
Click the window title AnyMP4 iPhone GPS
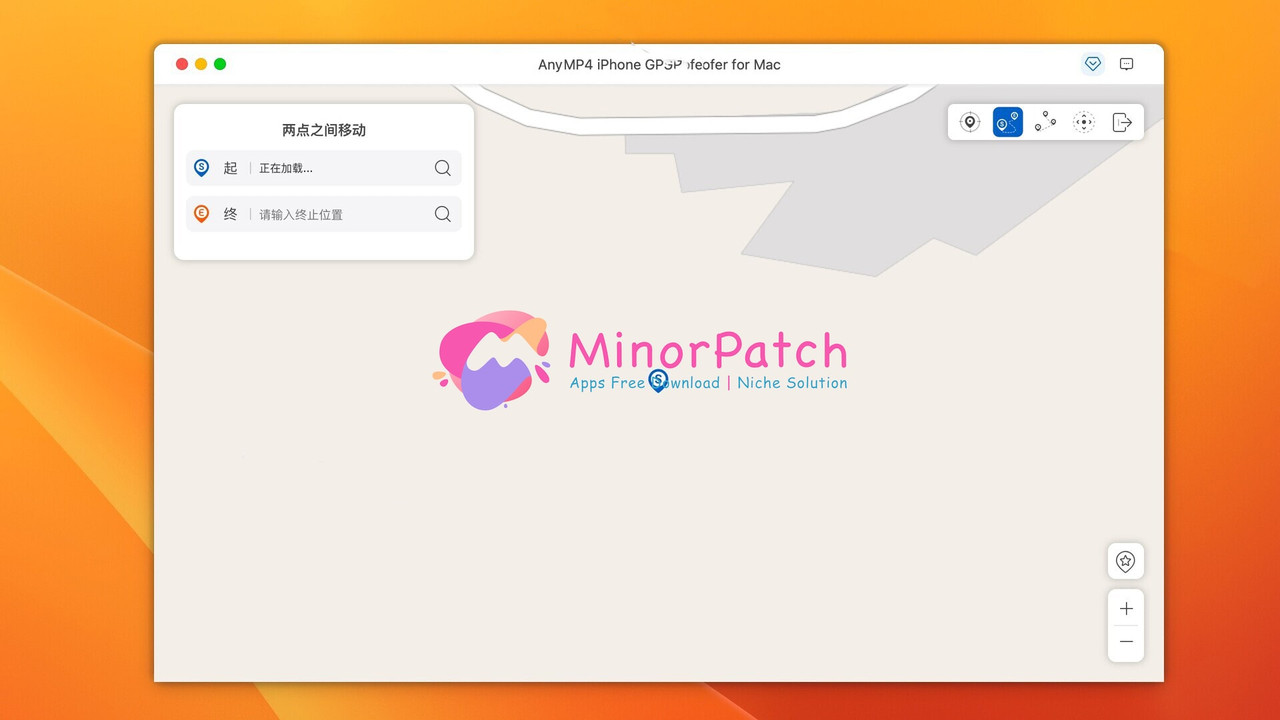pyautogui.click(x=659, y=64)
